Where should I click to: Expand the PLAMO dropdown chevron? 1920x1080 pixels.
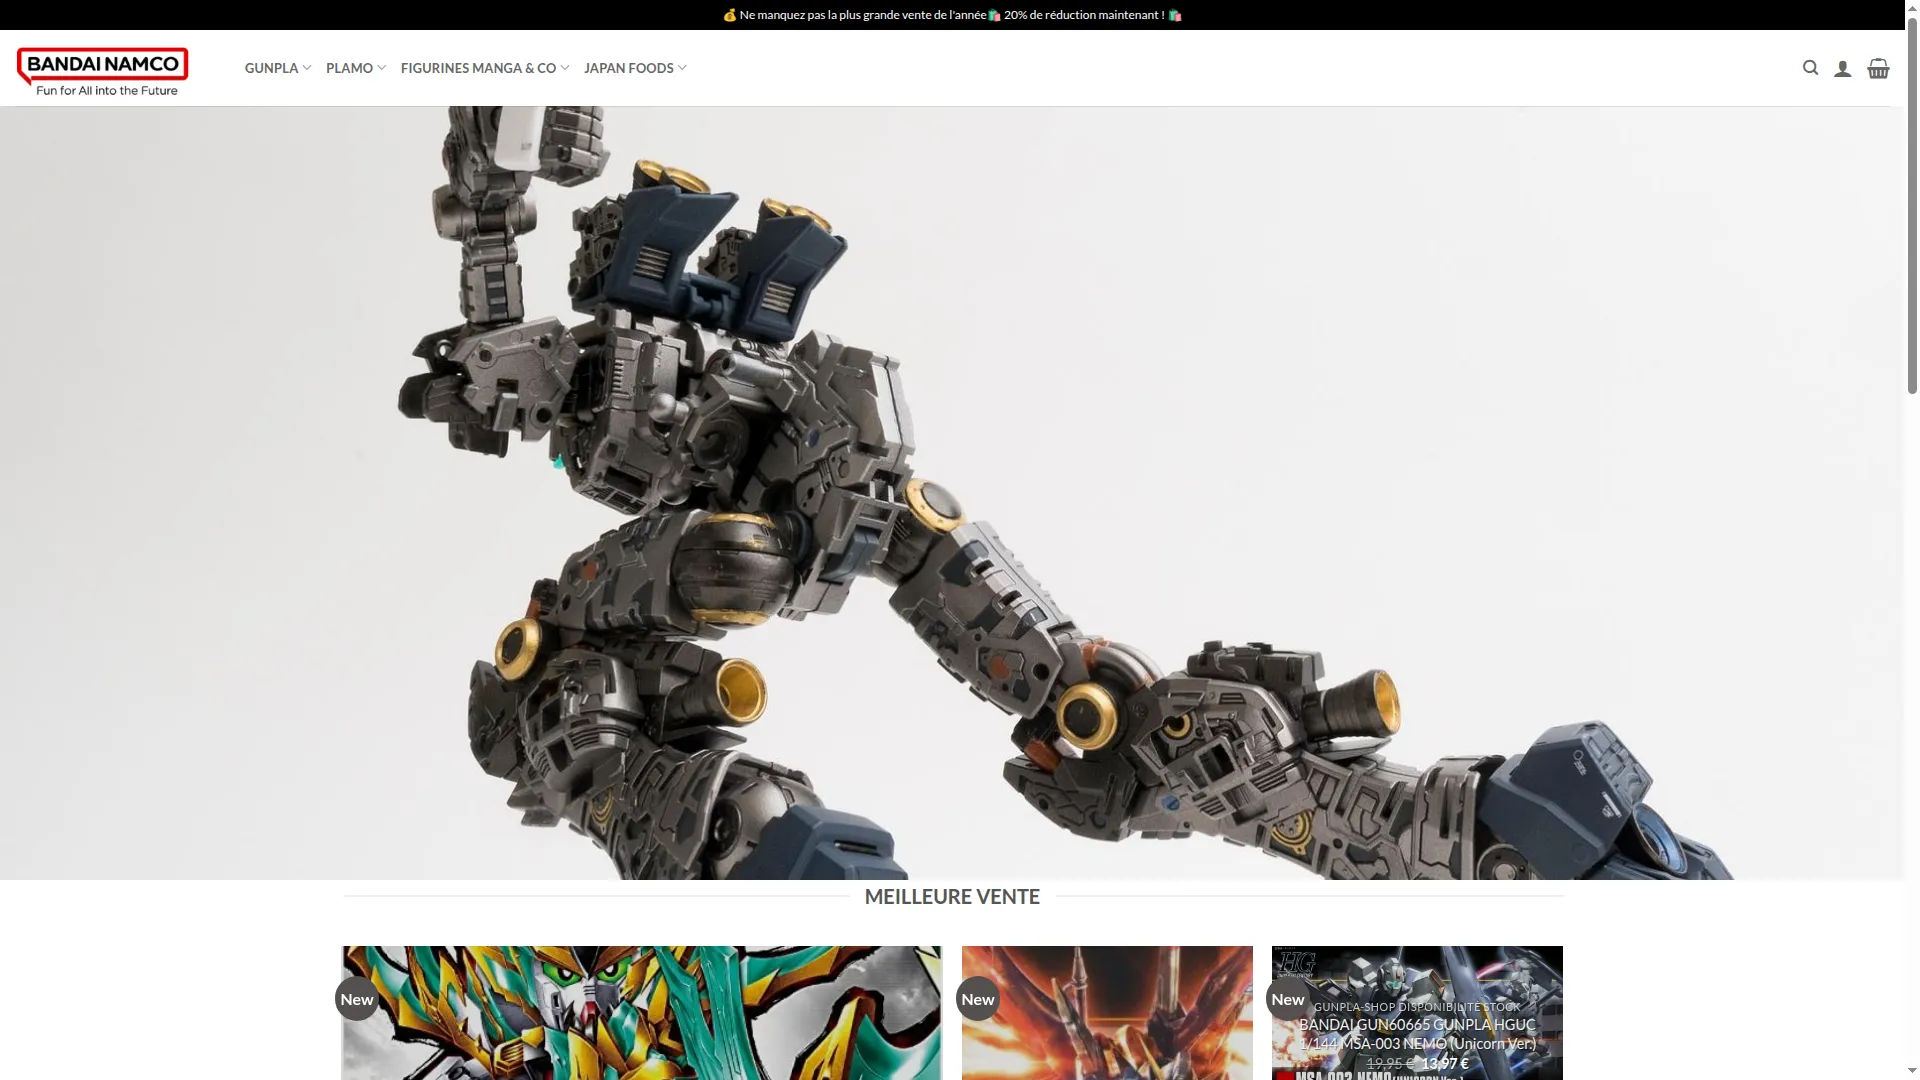point(381,68)
